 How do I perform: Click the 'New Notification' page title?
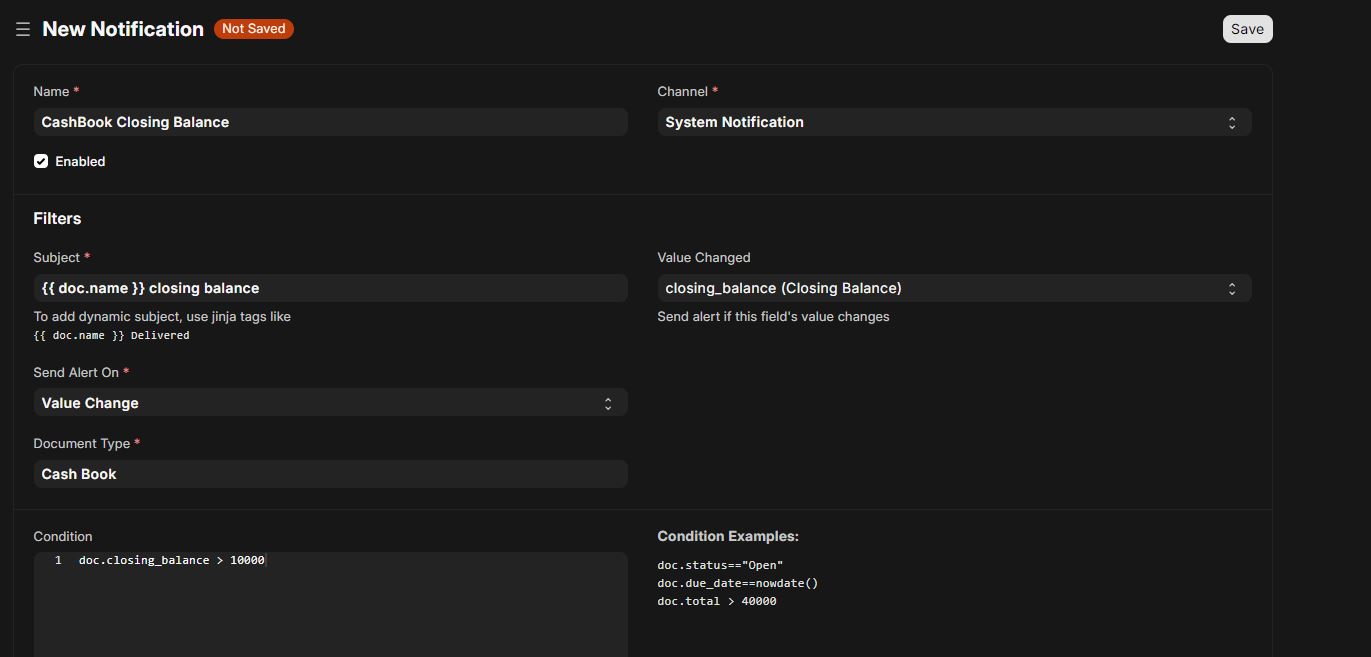tap(123, 29)
